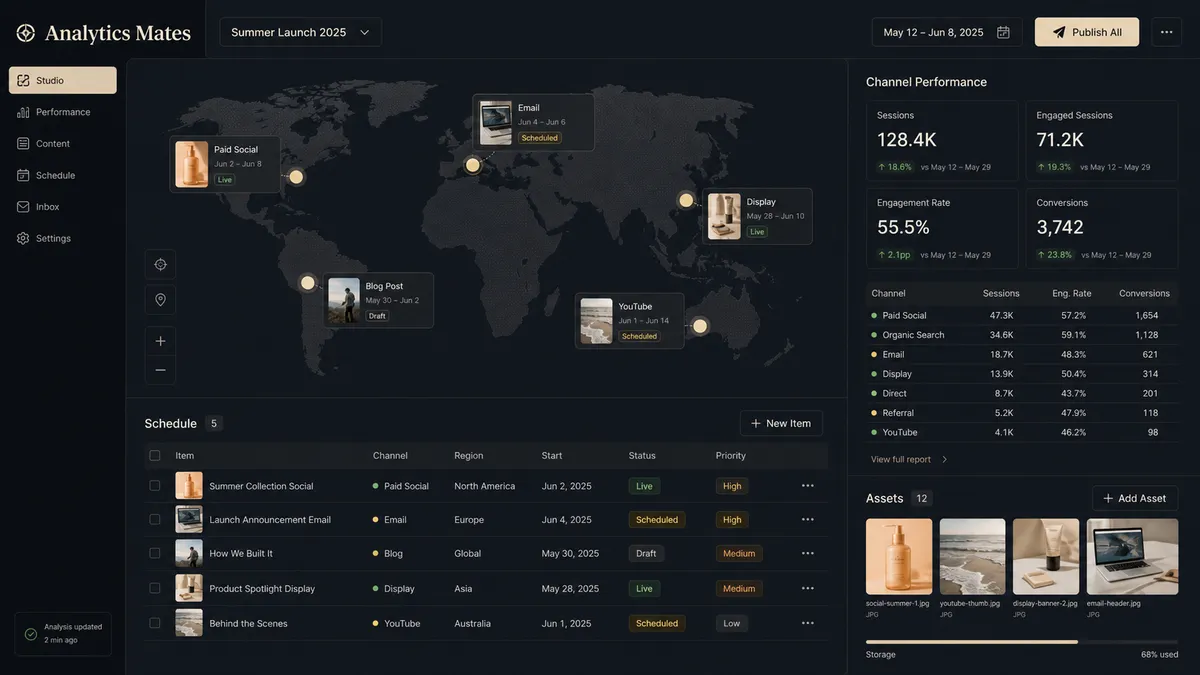Open the Inbox sidebar item
The height and width of the screenshot is (675, 1200).
(63, 207)
